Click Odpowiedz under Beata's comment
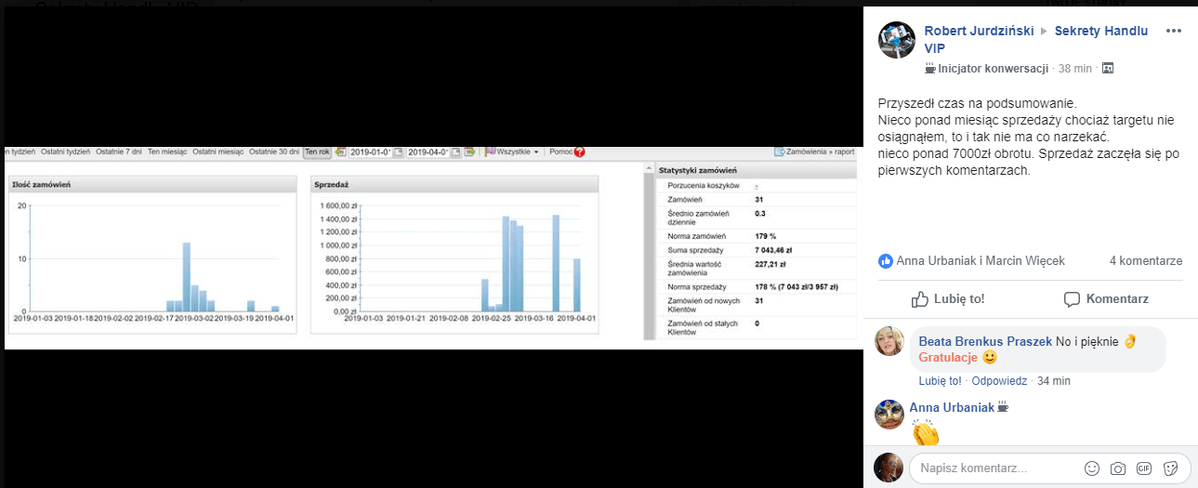Screen dimensions: 1198x488 coord(999,381)
